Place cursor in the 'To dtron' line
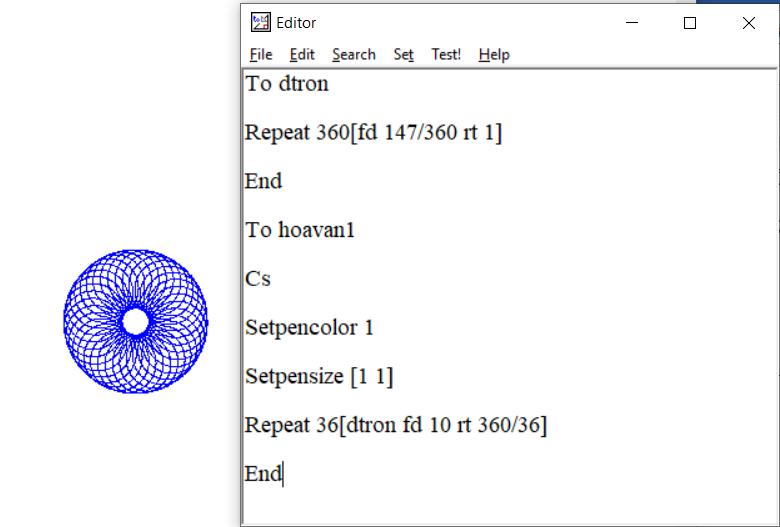Viewport: 780px width, 527px height. click(x=287, y=84)
